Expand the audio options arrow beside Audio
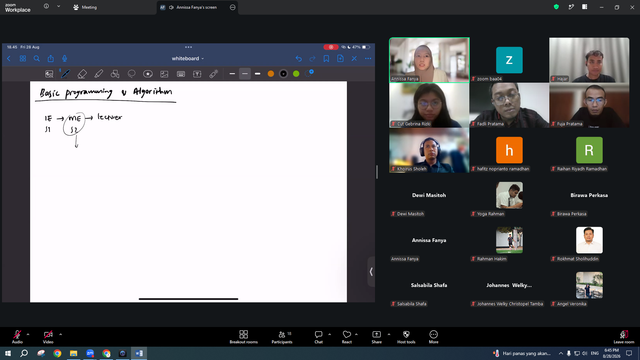 [x=28, y=334]
